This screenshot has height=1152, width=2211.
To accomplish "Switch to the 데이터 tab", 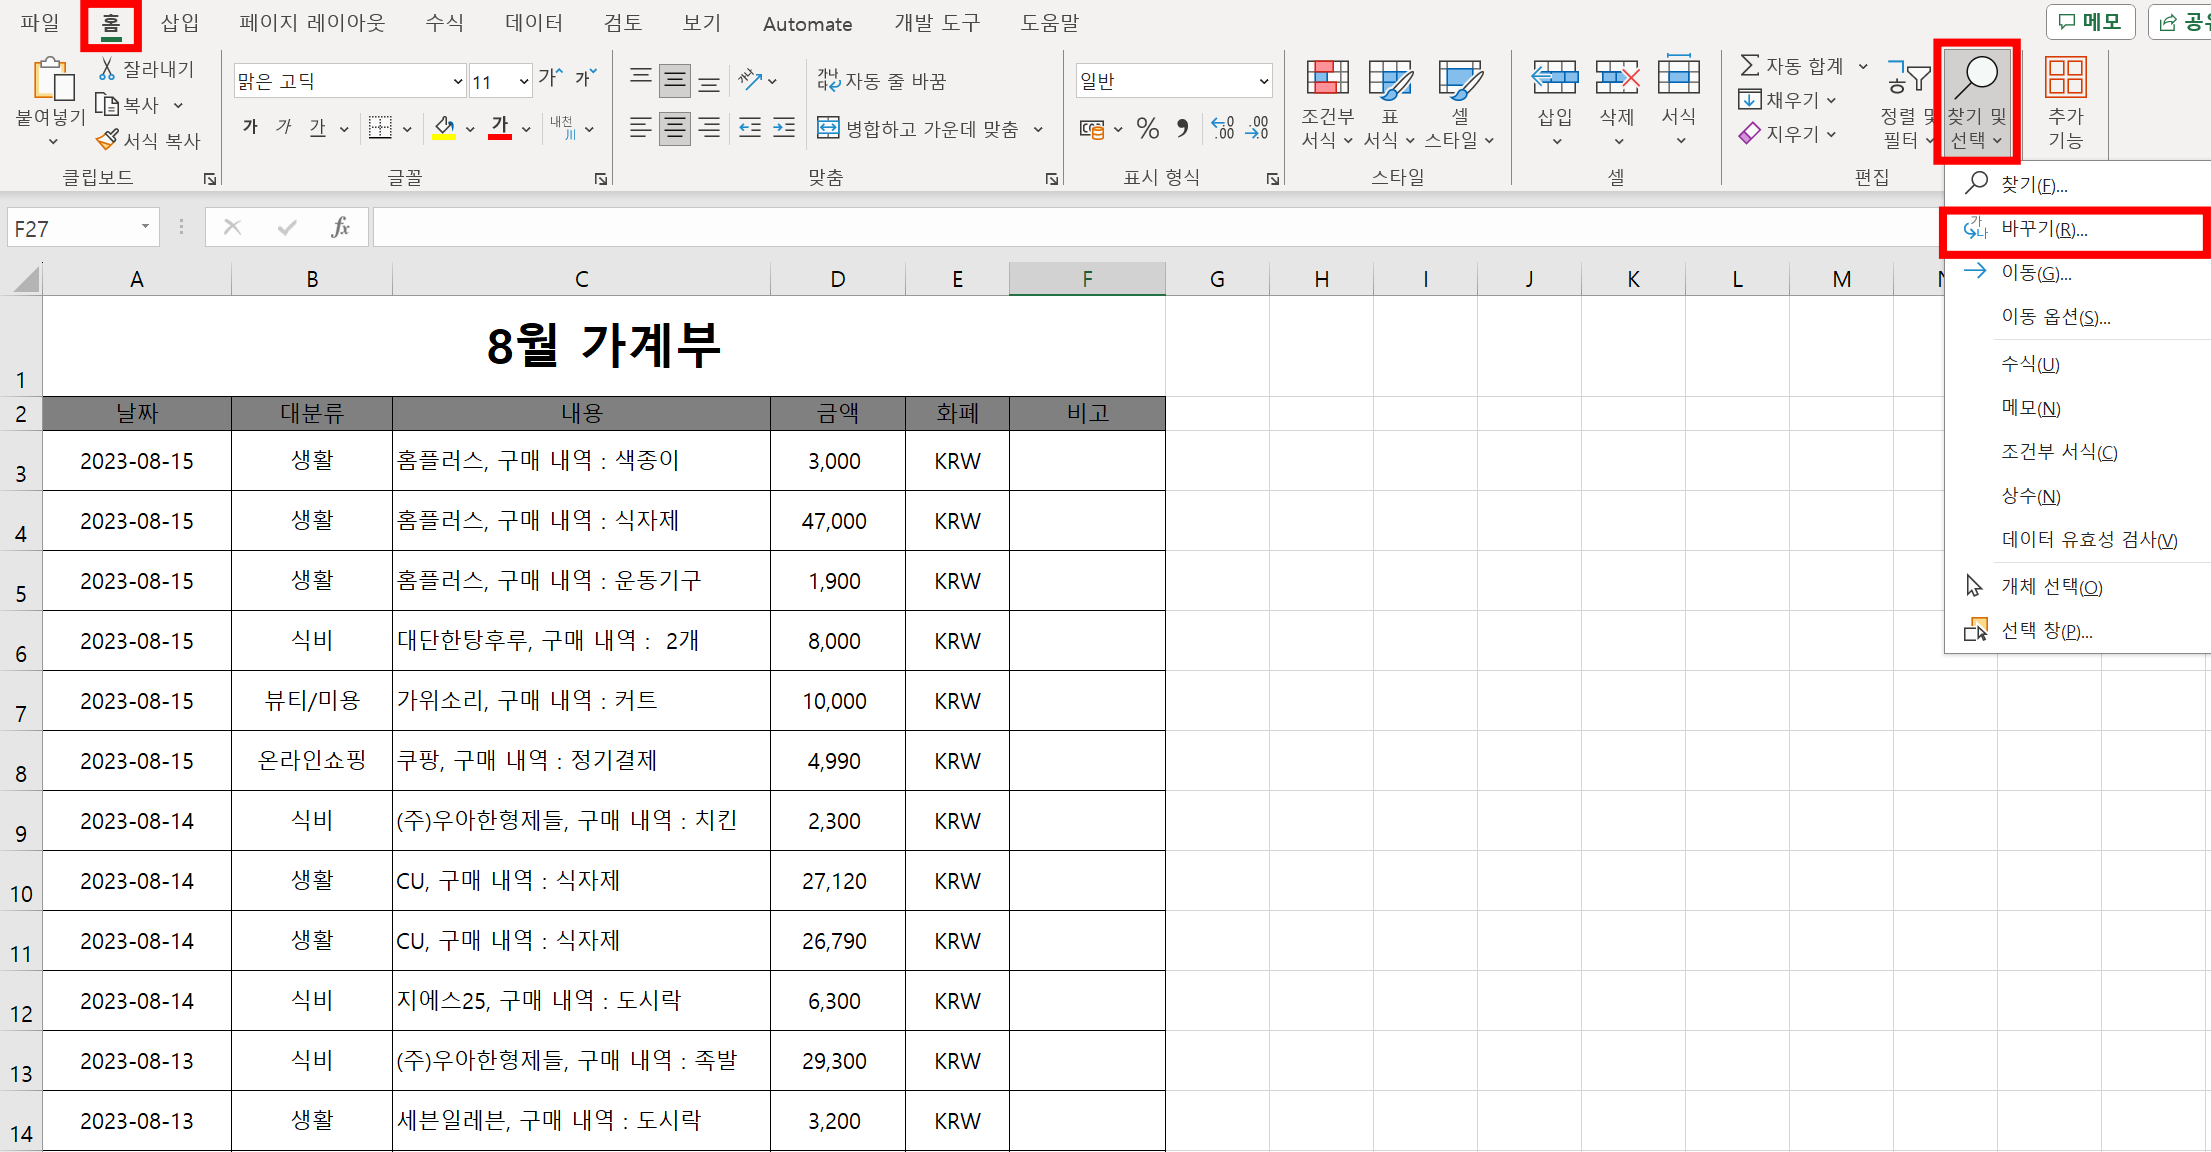I will tap(534, 23).
